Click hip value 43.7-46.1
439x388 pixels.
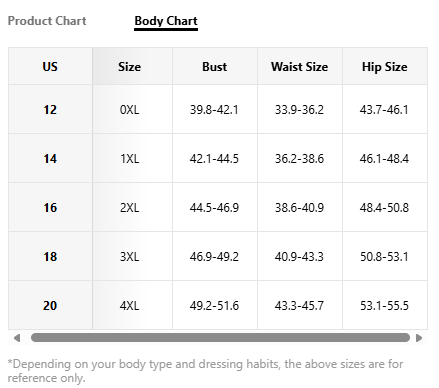[x=385, y=109]
